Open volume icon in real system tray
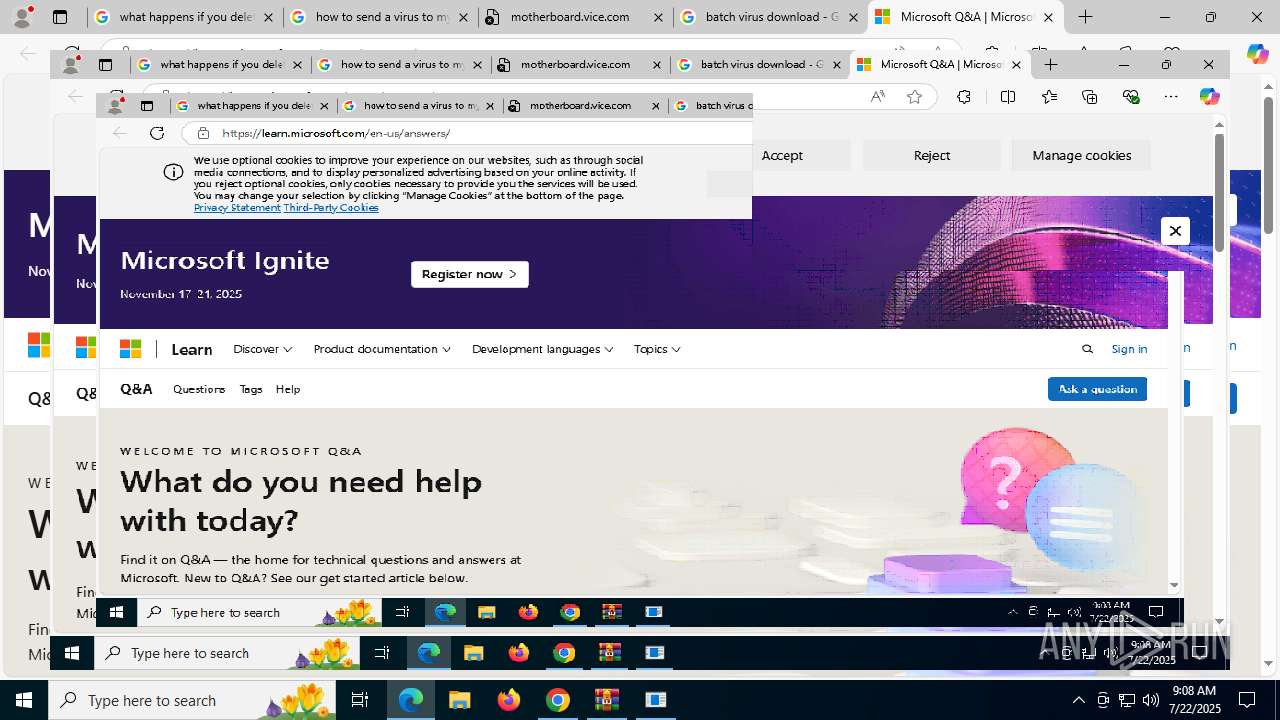Screen dimensions: 1280x720 [1151, 700]
